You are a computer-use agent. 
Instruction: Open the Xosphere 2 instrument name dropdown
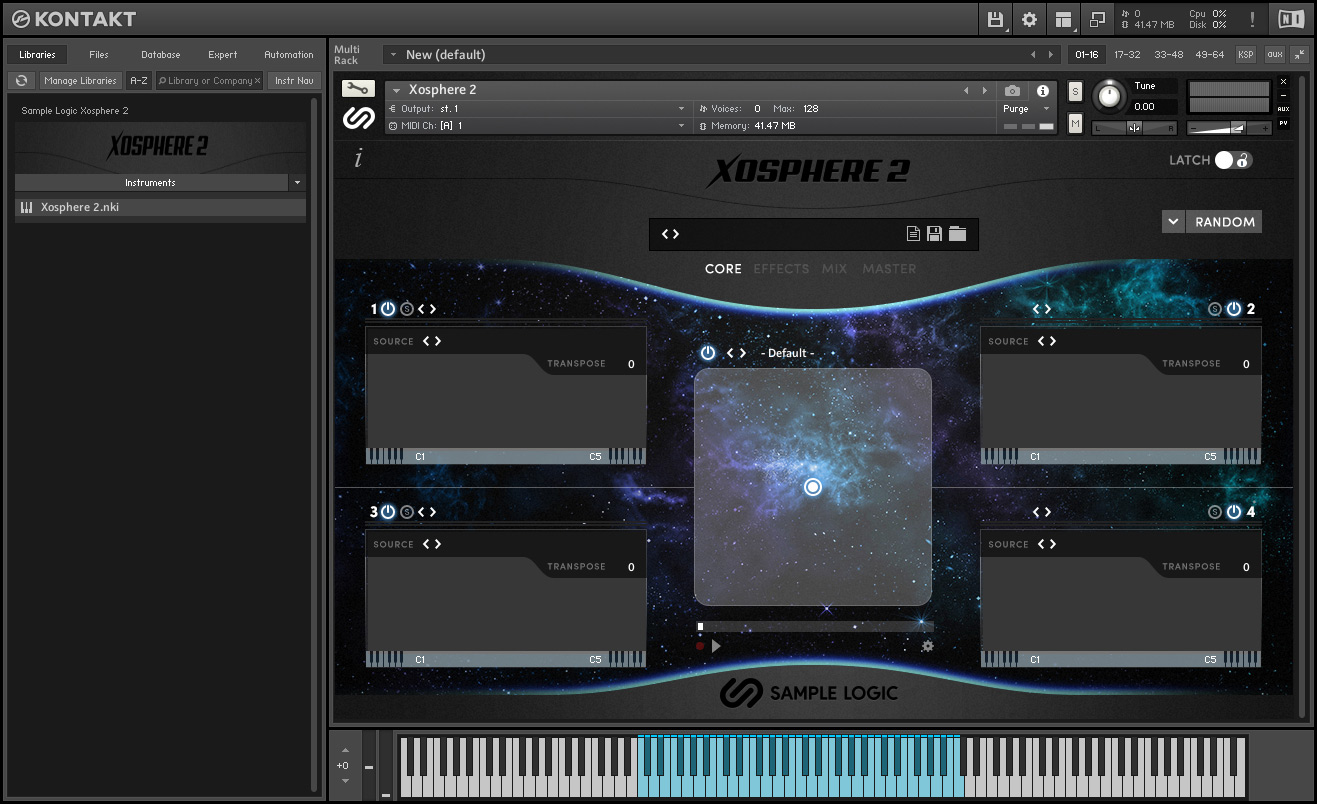click(x=397, y=90)
